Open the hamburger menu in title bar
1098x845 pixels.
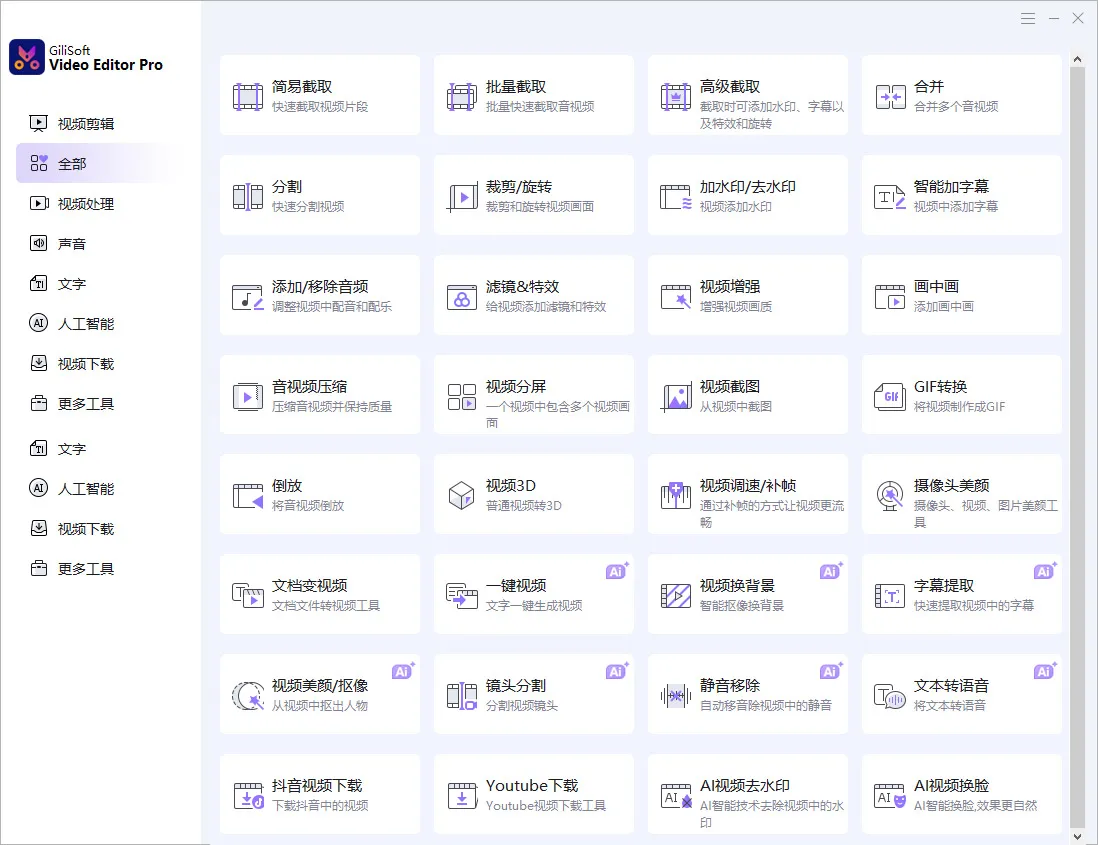pos(1028,19)
